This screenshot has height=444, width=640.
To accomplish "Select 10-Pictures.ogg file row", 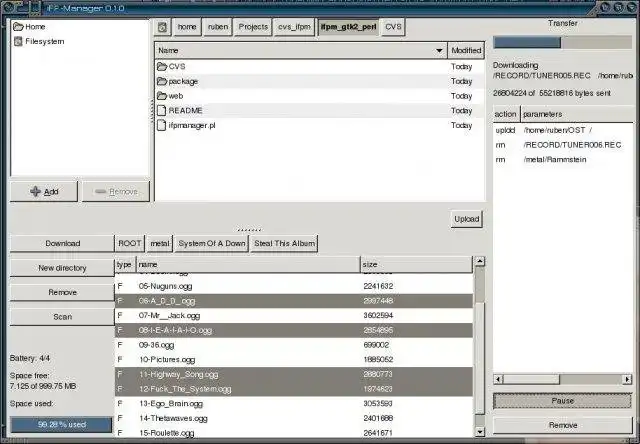I will pos(294,360).
